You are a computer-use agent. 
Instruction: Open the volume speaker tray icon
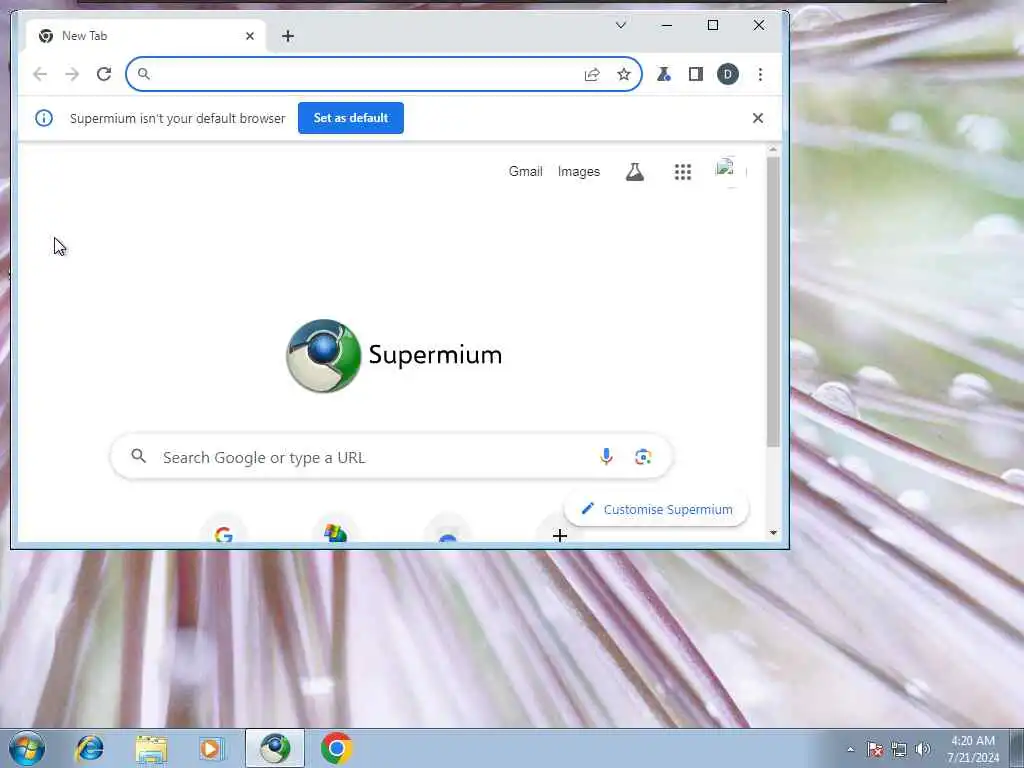[923, 749]
